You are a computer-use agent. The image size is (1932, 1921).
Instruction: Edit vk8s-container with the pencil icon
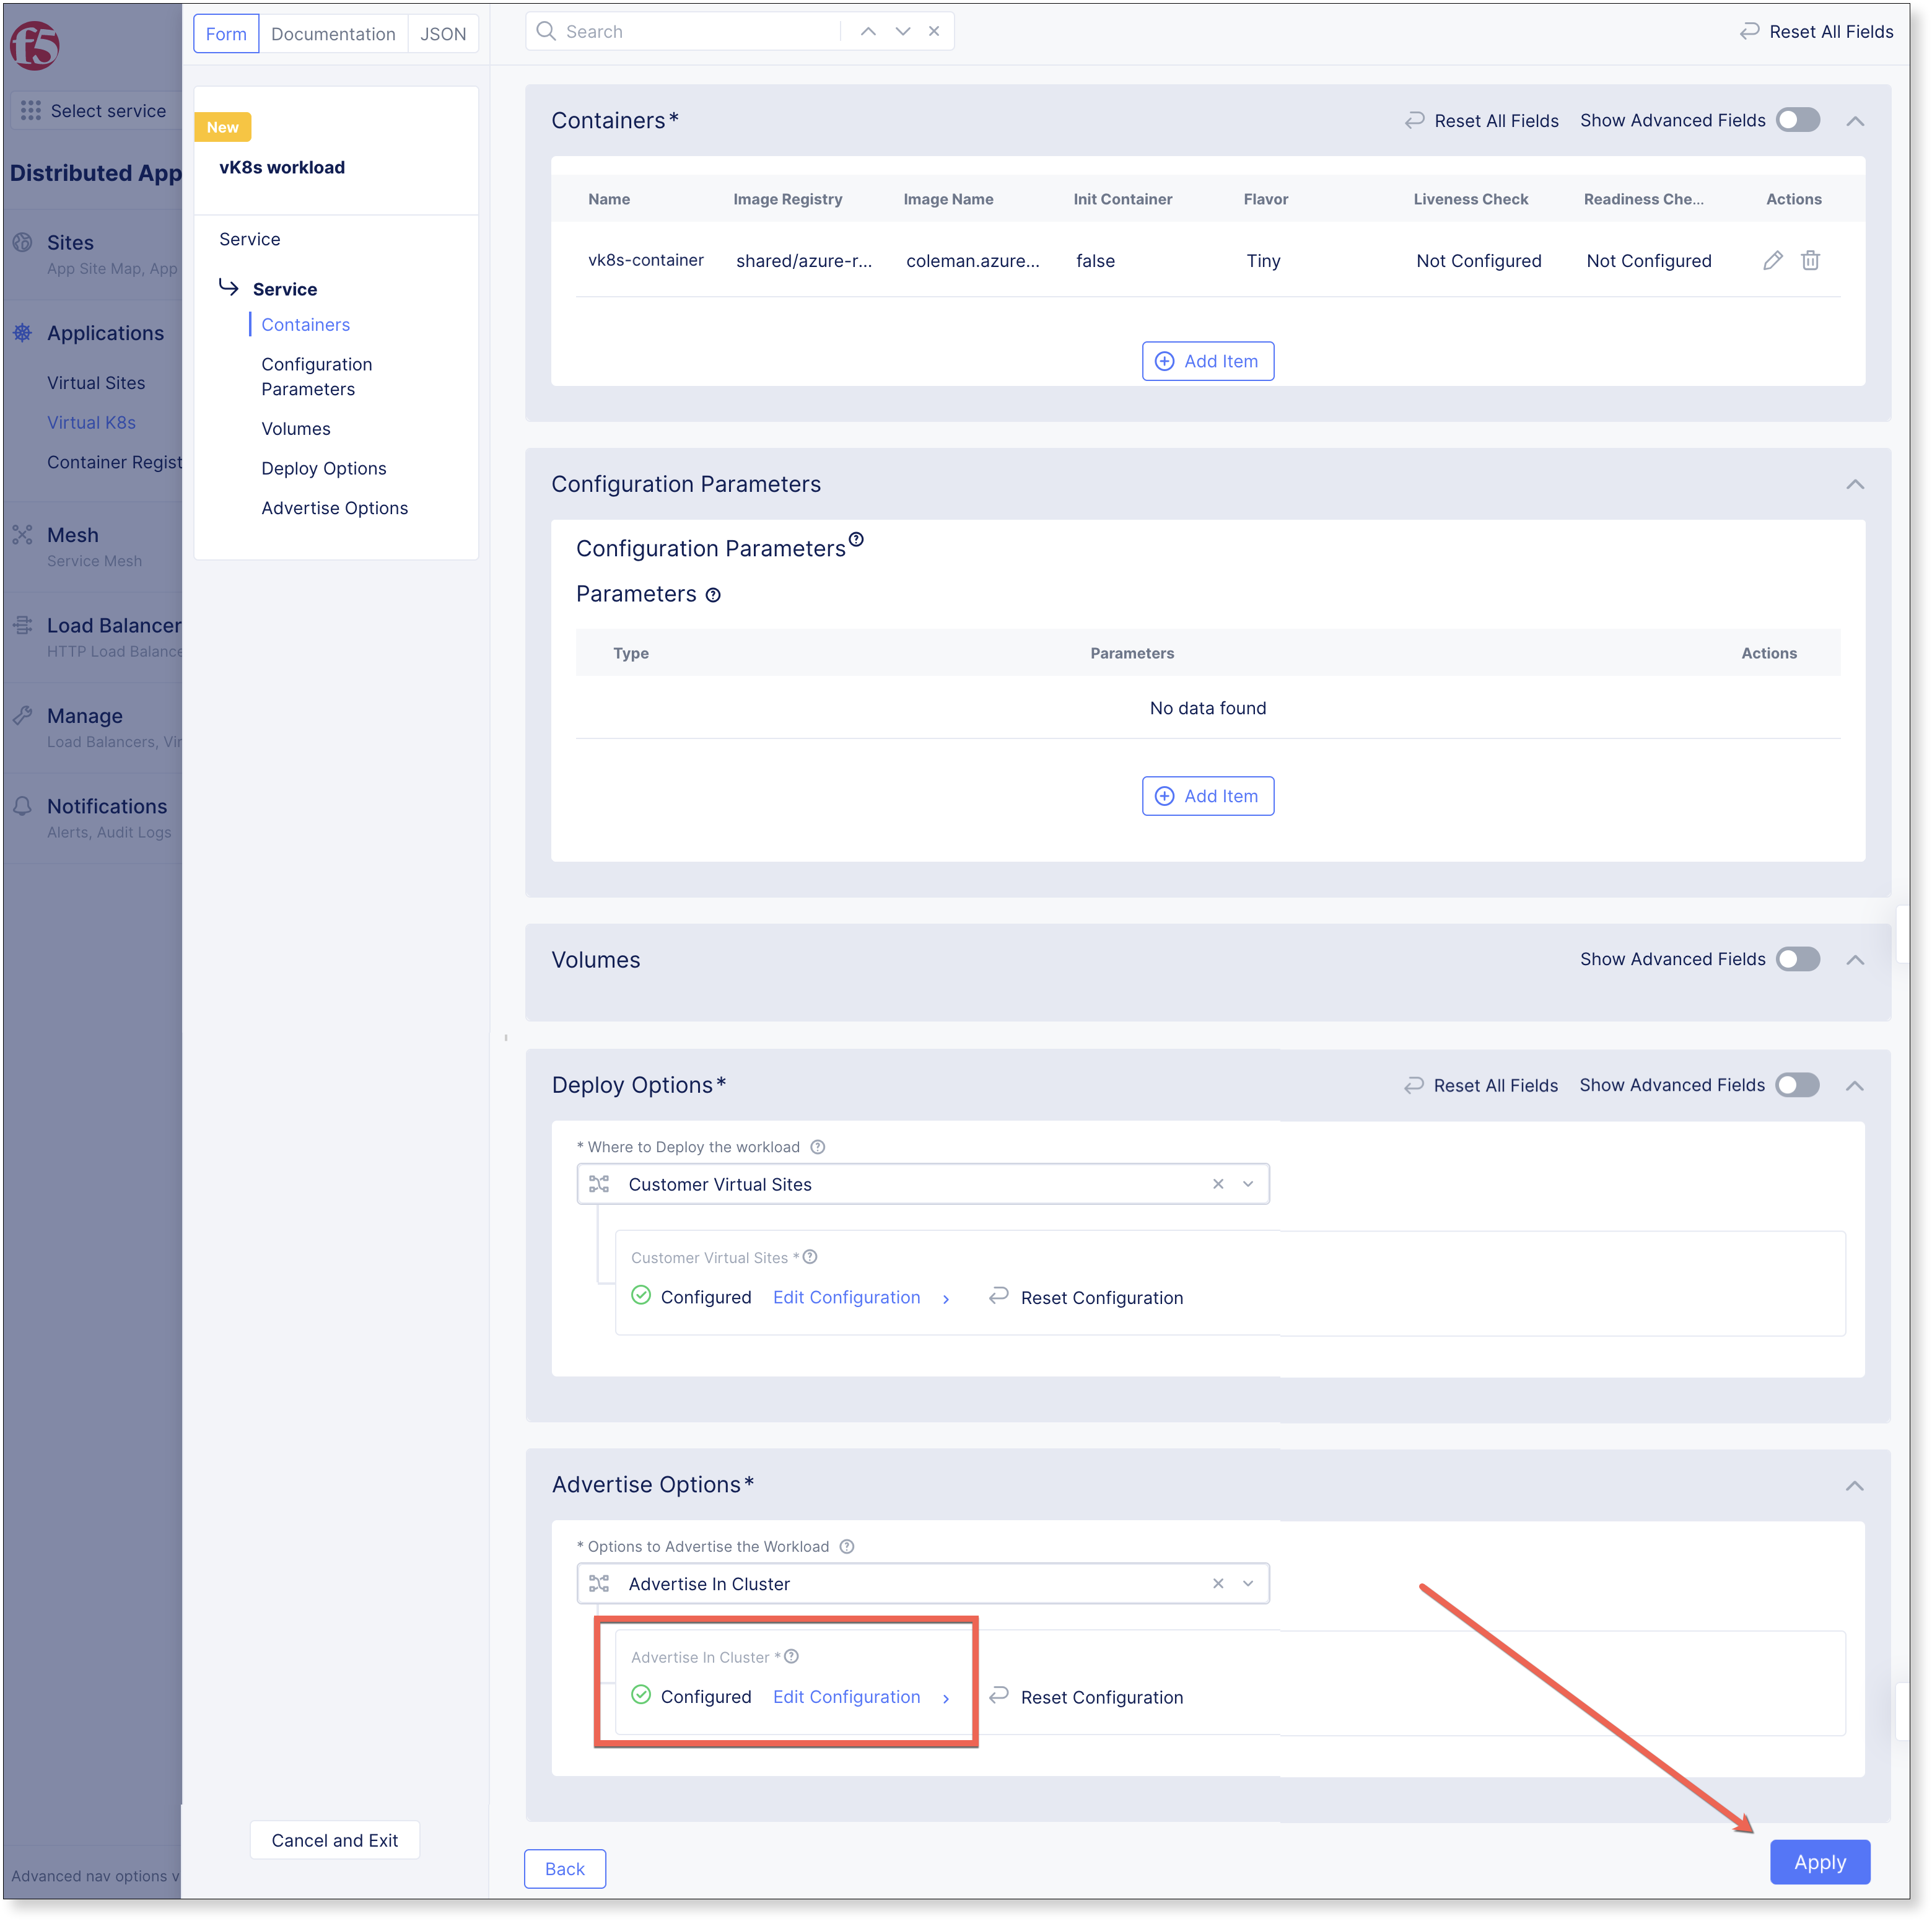click(1773, 261)
